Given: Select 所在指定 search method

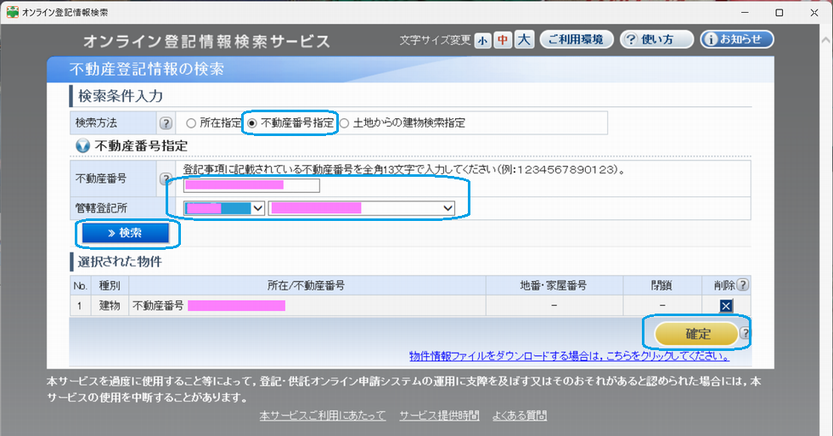Looking at the screenshot, I should pyautogui.click(x=191, y=123).
